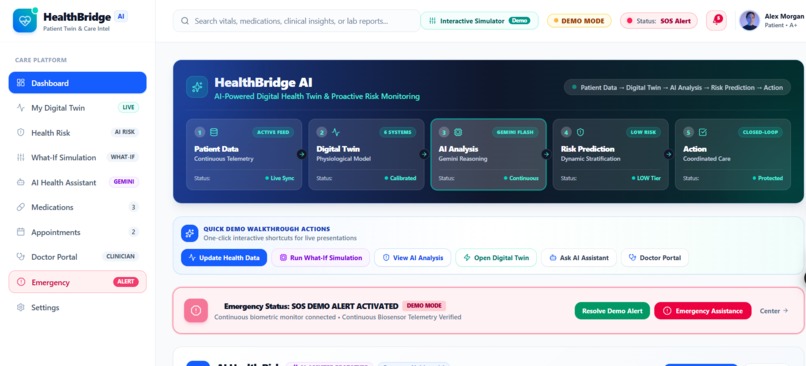
Task: Click the Resolve Demo Alert button
Action: point(612,310)
